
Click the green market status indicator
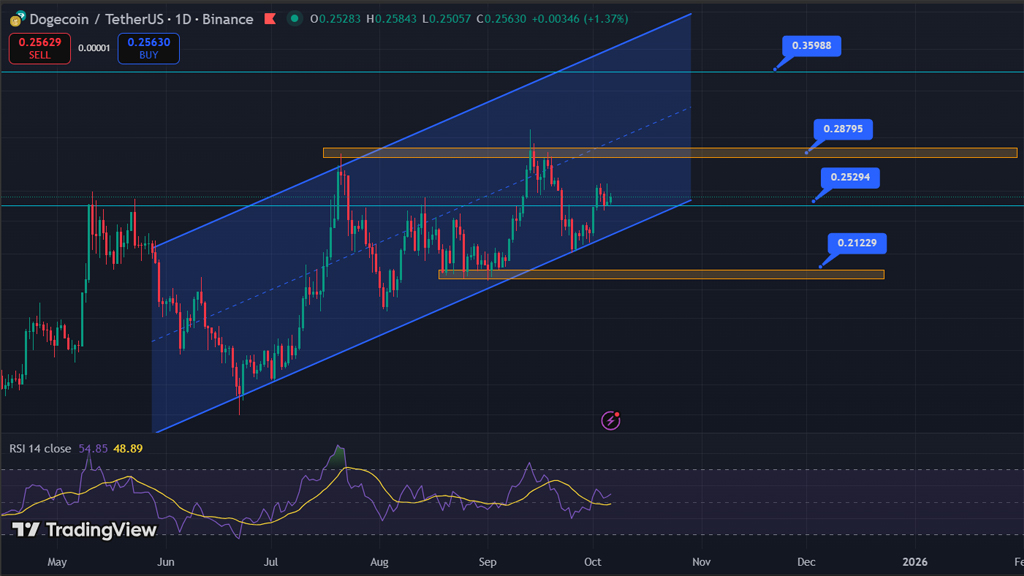(x=293, y=19)
